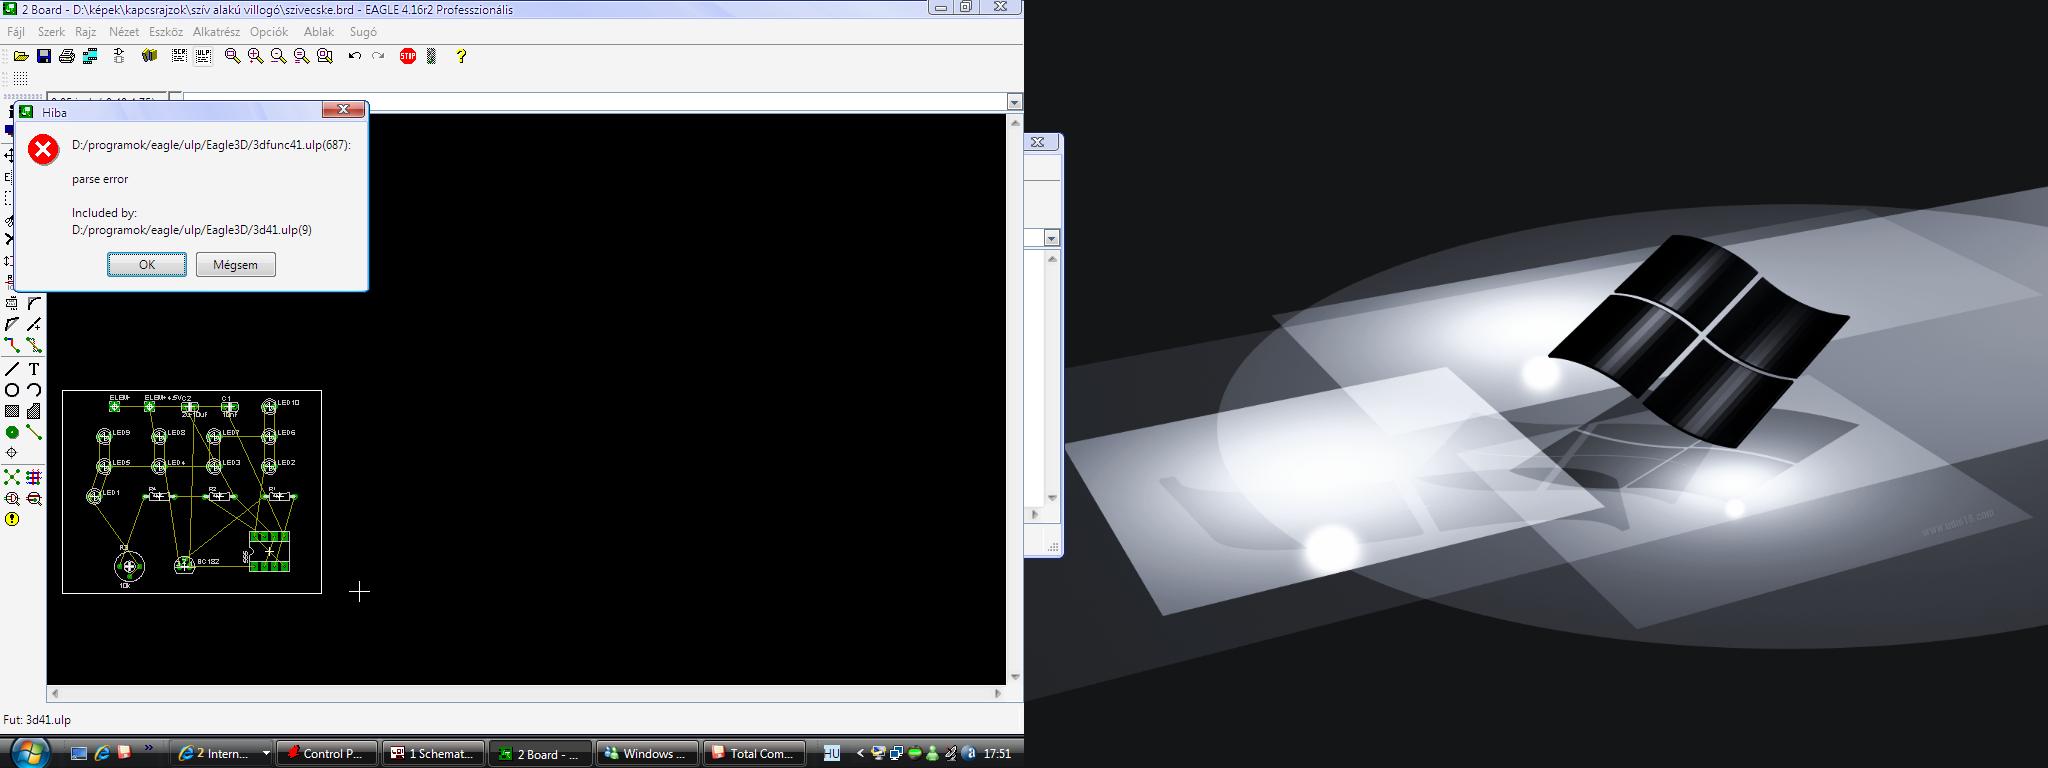Open the Fájl menu

click(x=16, y=32)
